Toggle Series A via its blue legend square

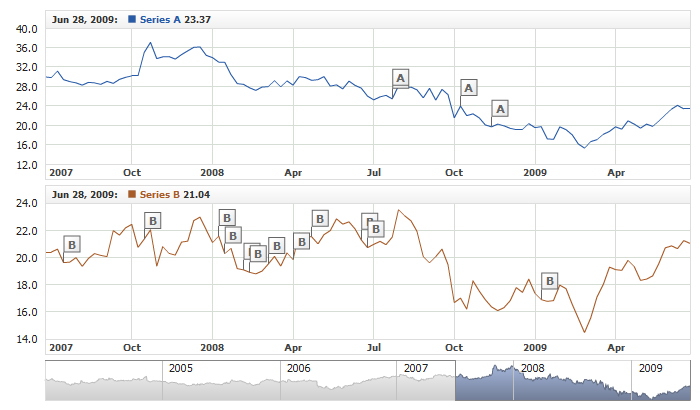coord(127,19)
